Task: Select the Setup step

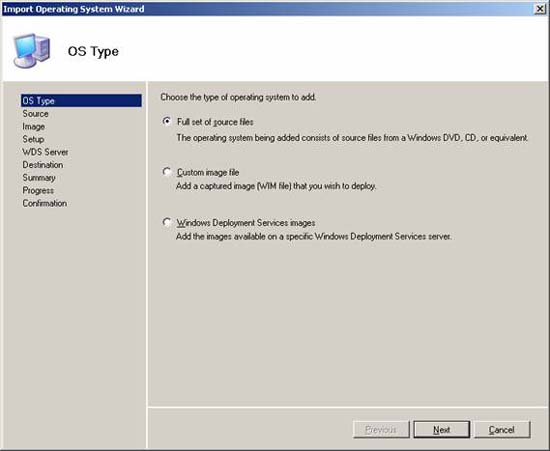Action: coord(33,139)
